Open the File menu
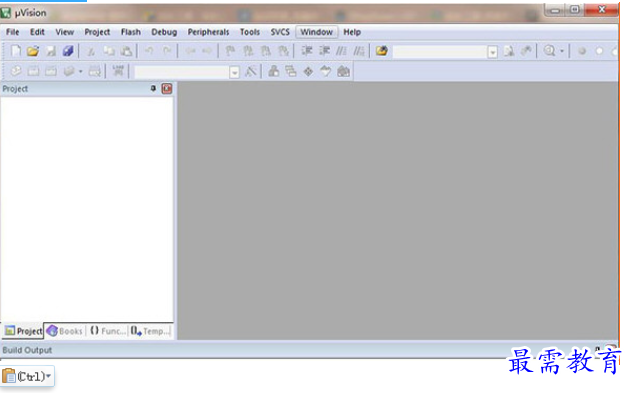Image resolution: width=630 pixels, height=393 pixels. point(12,32)
